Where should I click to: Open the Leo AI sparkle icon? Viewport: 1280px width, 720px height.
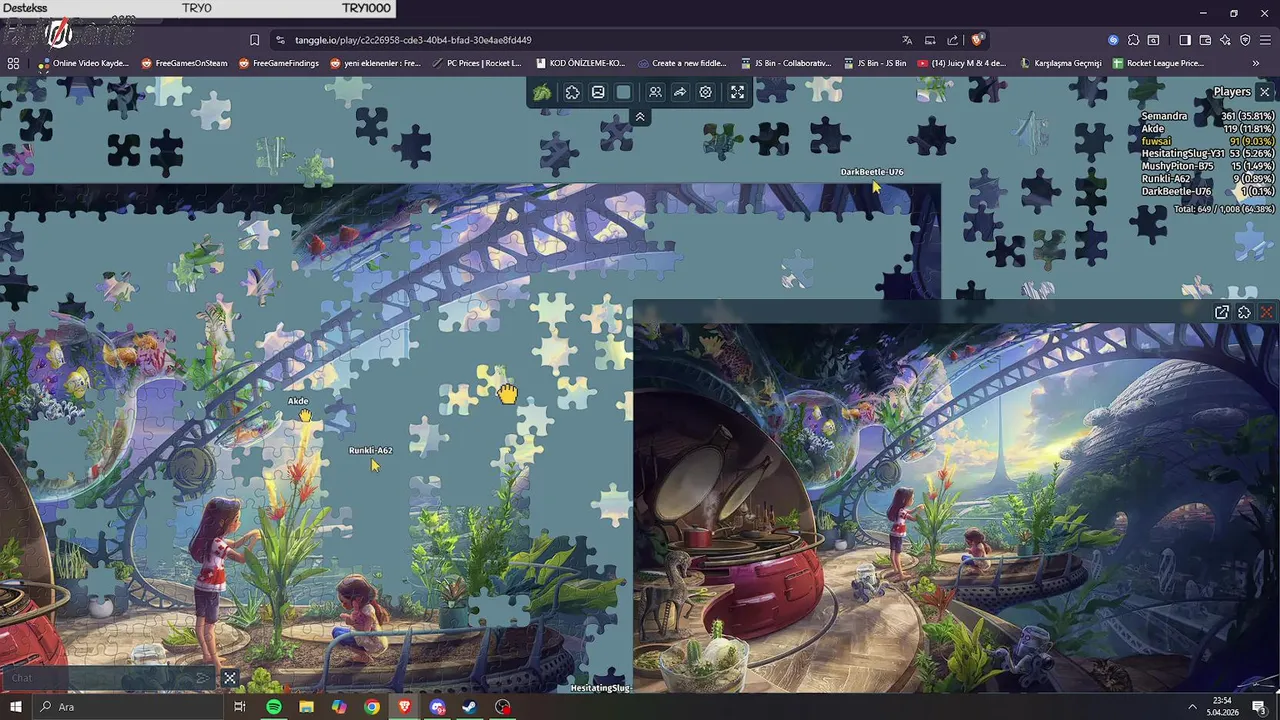(x=1225, y=40)
